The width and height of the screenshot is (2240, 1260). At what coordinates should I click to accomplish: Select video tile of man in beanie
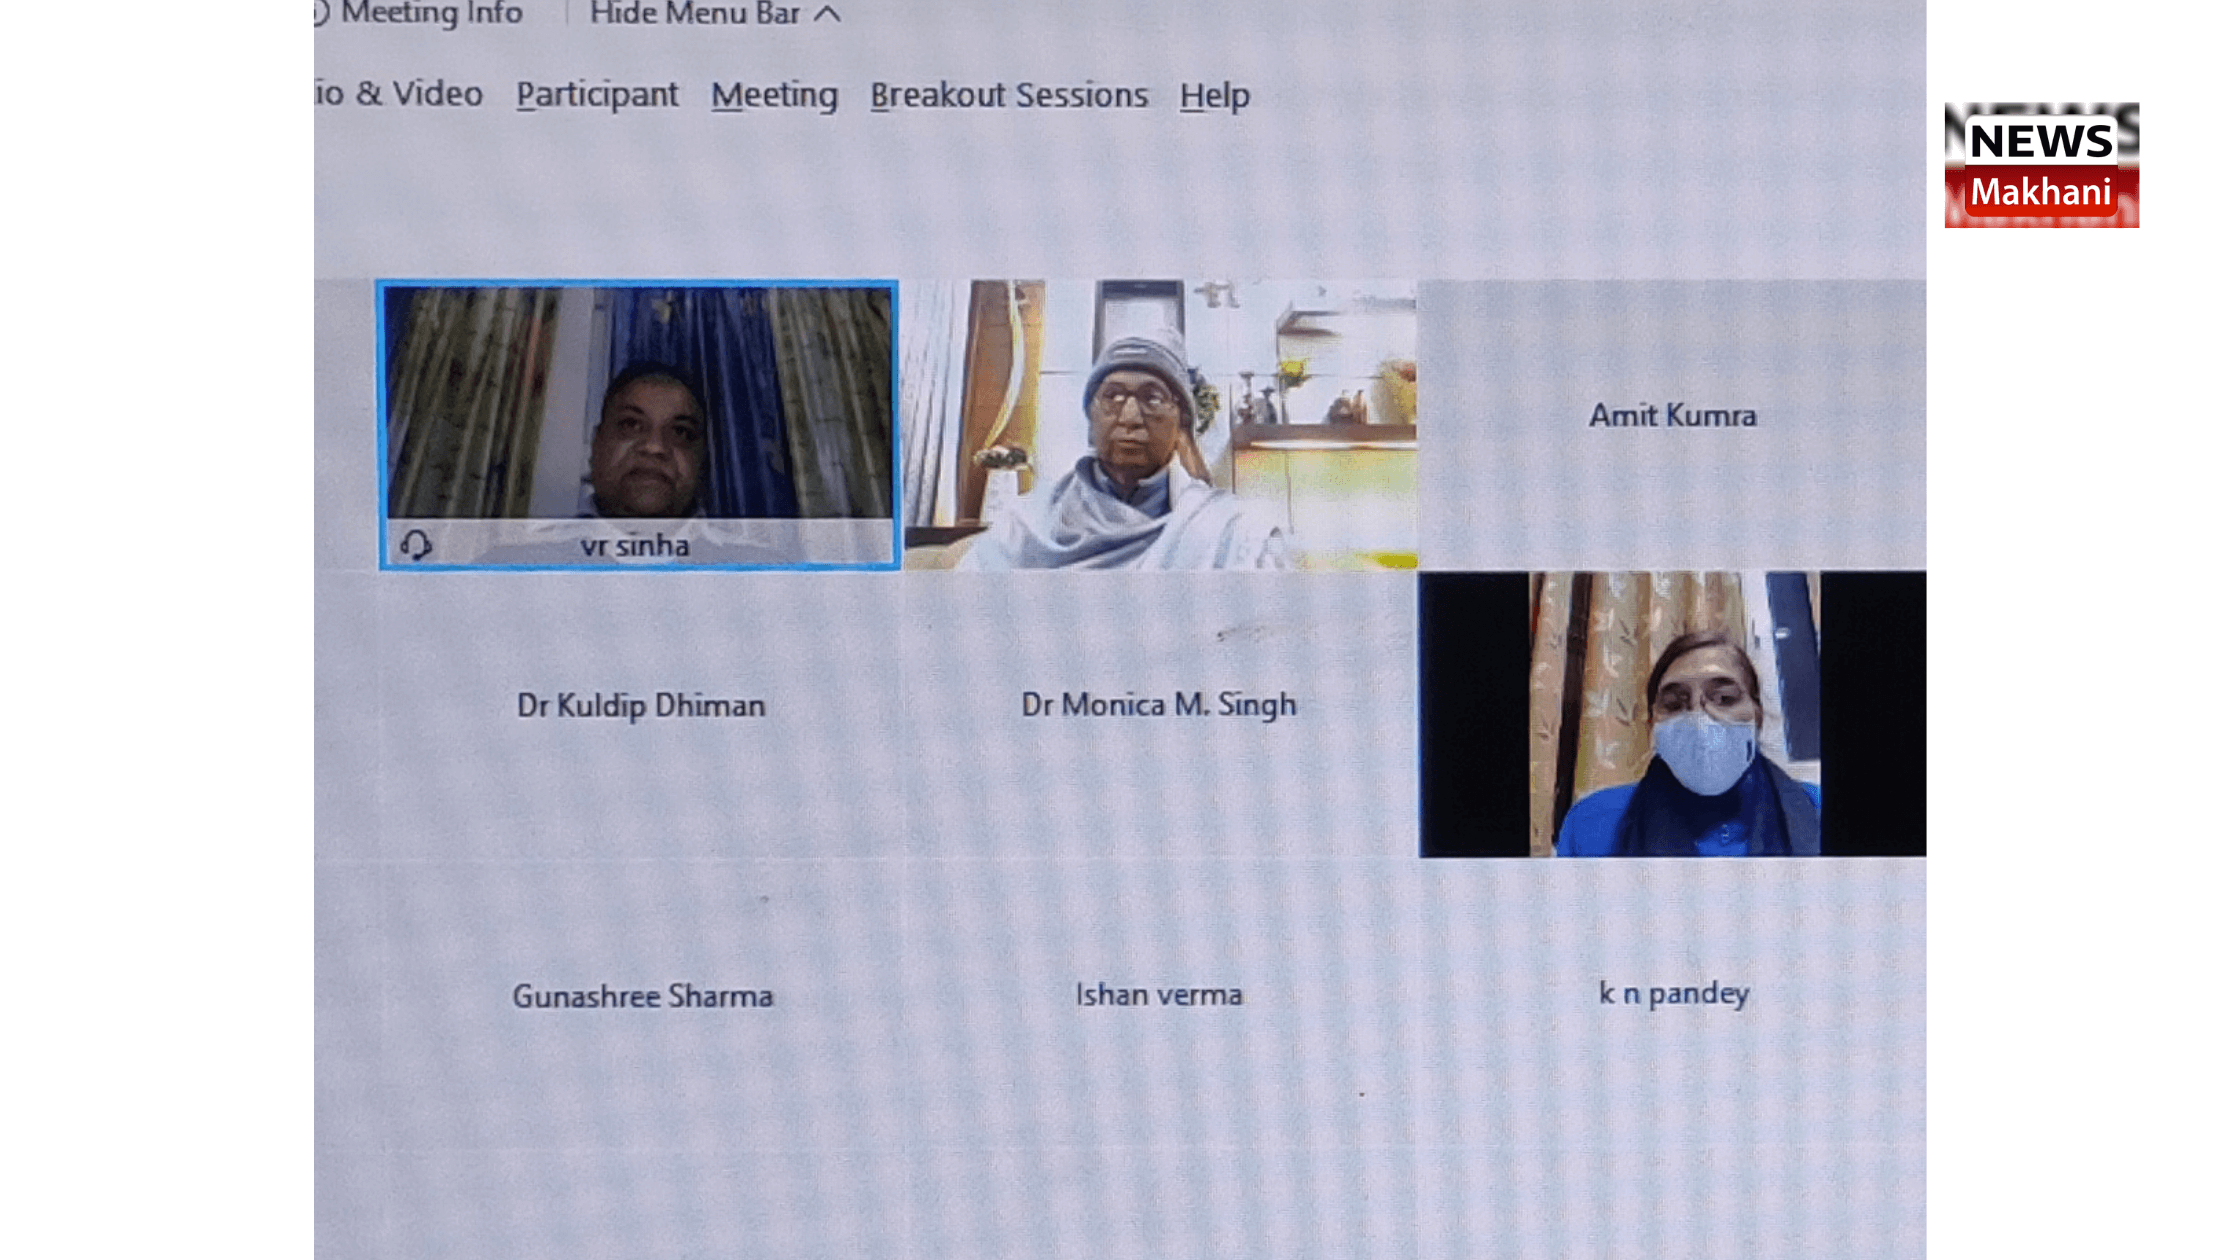(1159, 425)
